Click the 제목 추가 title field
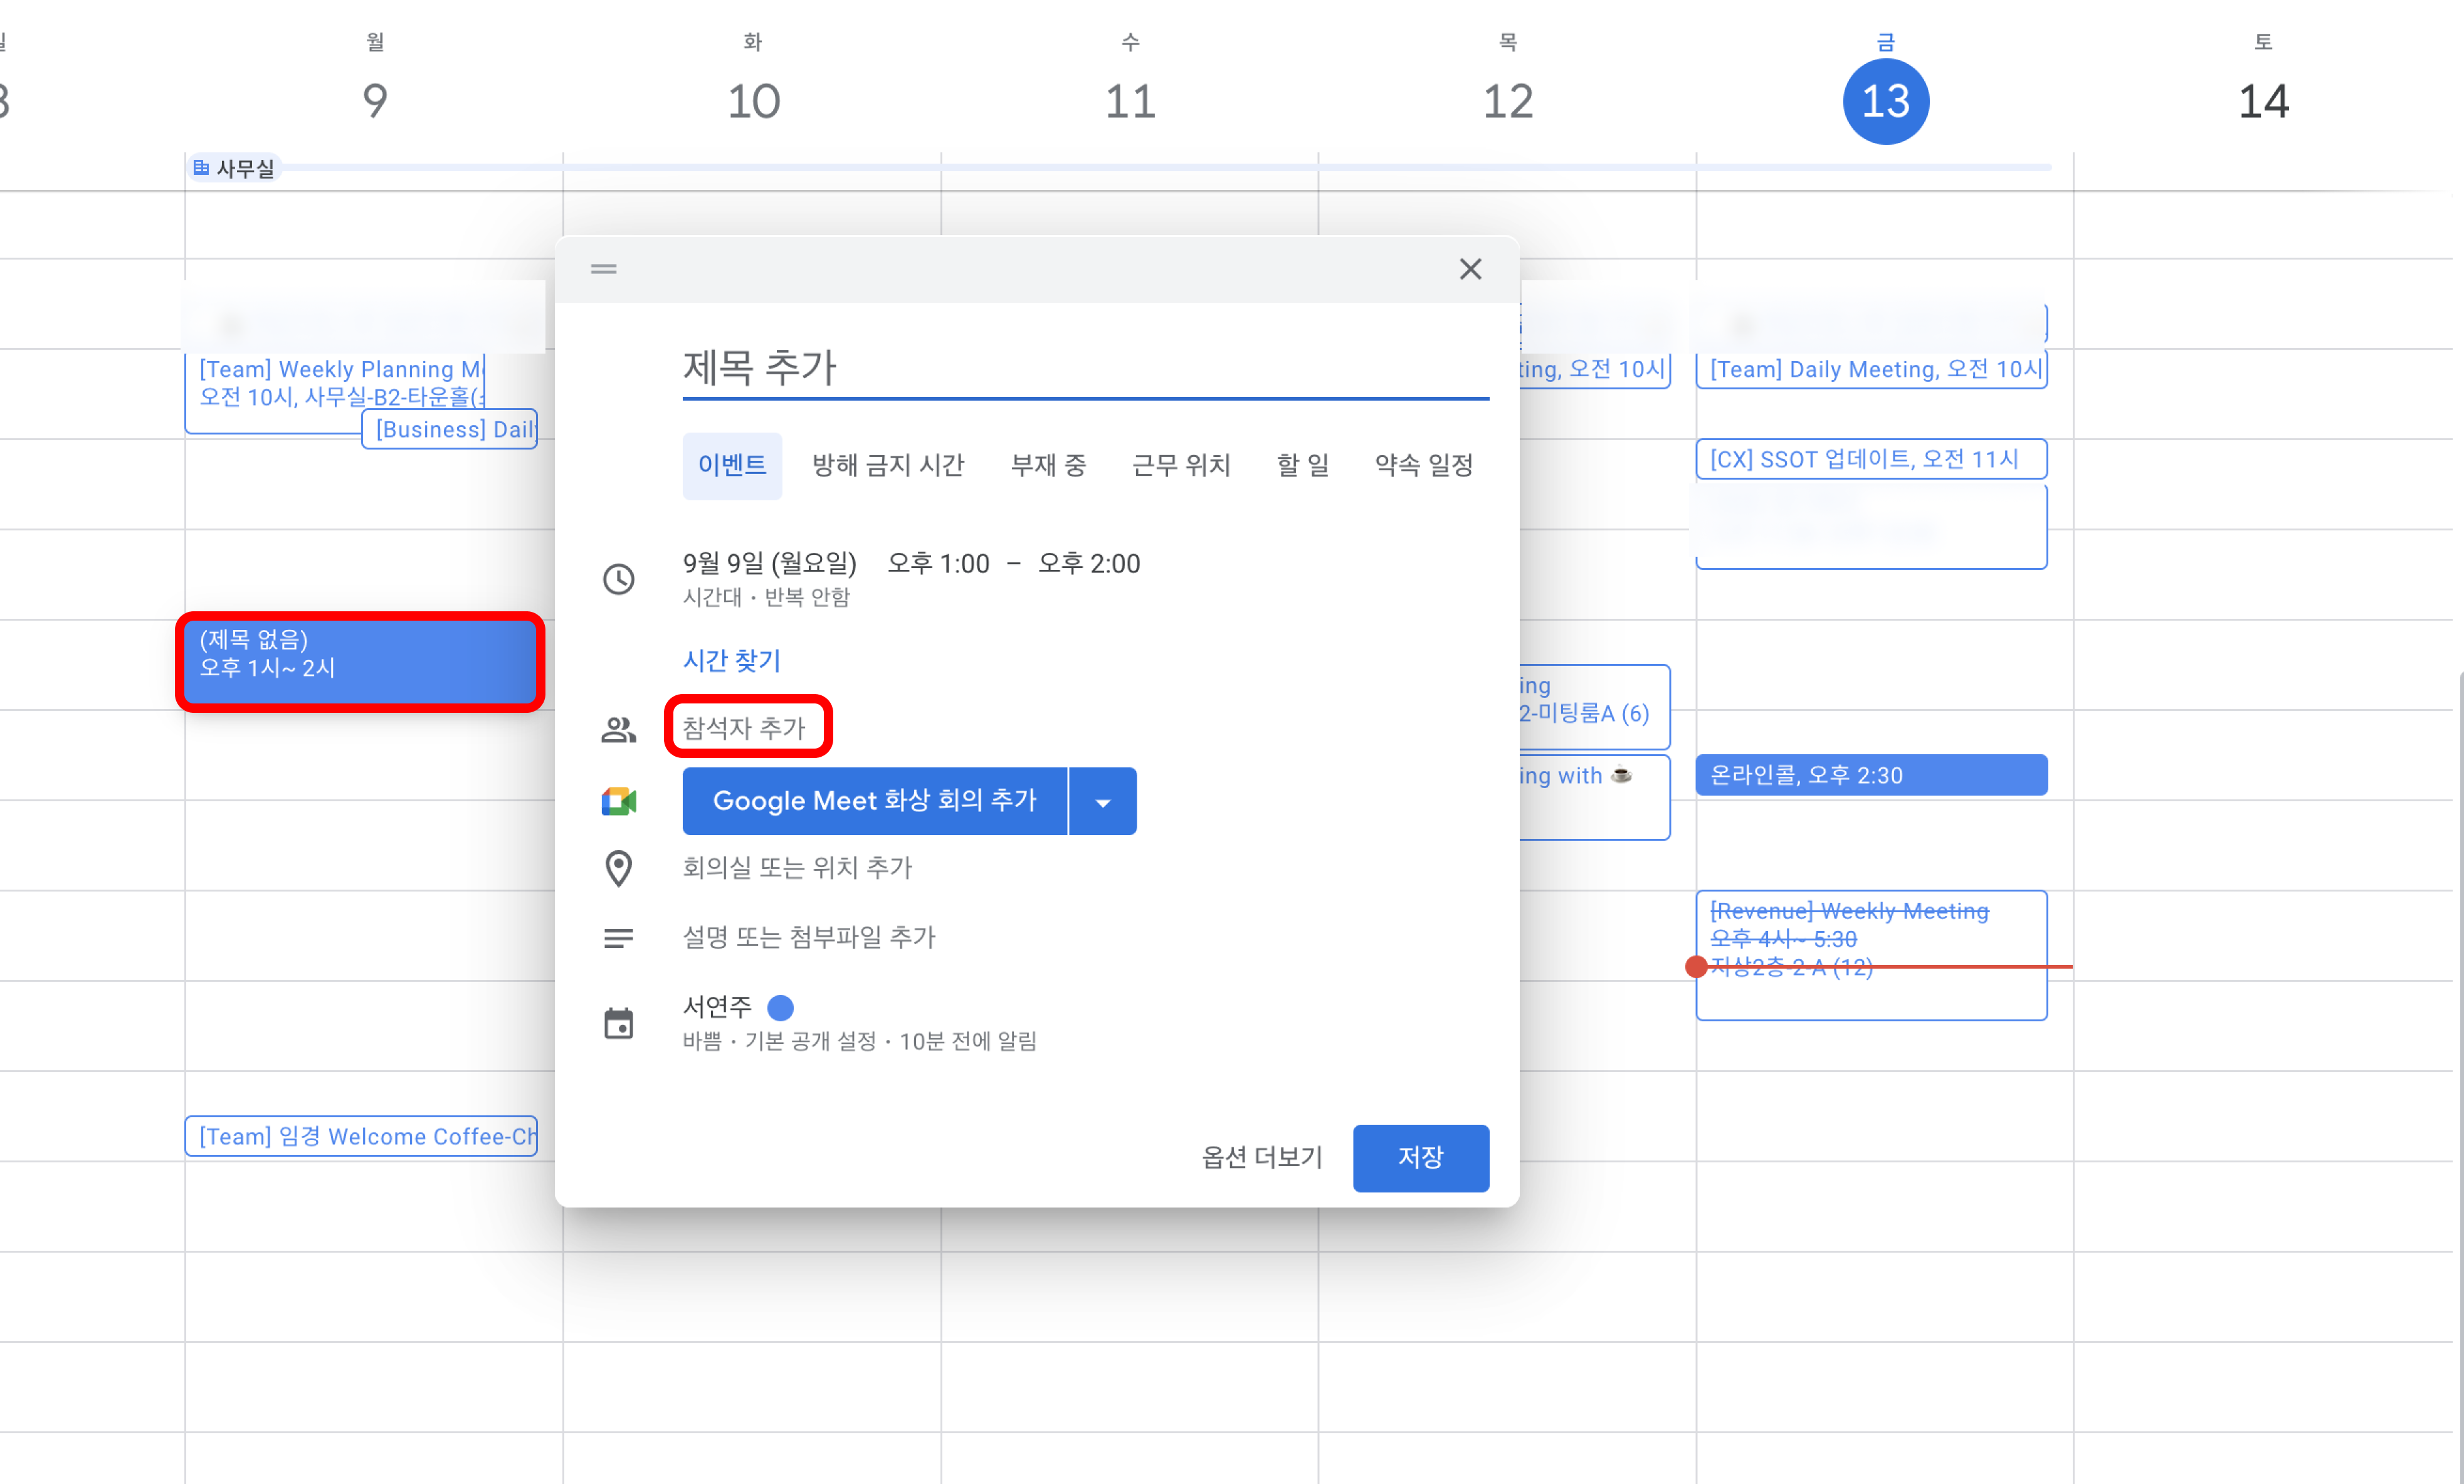 1084,367
